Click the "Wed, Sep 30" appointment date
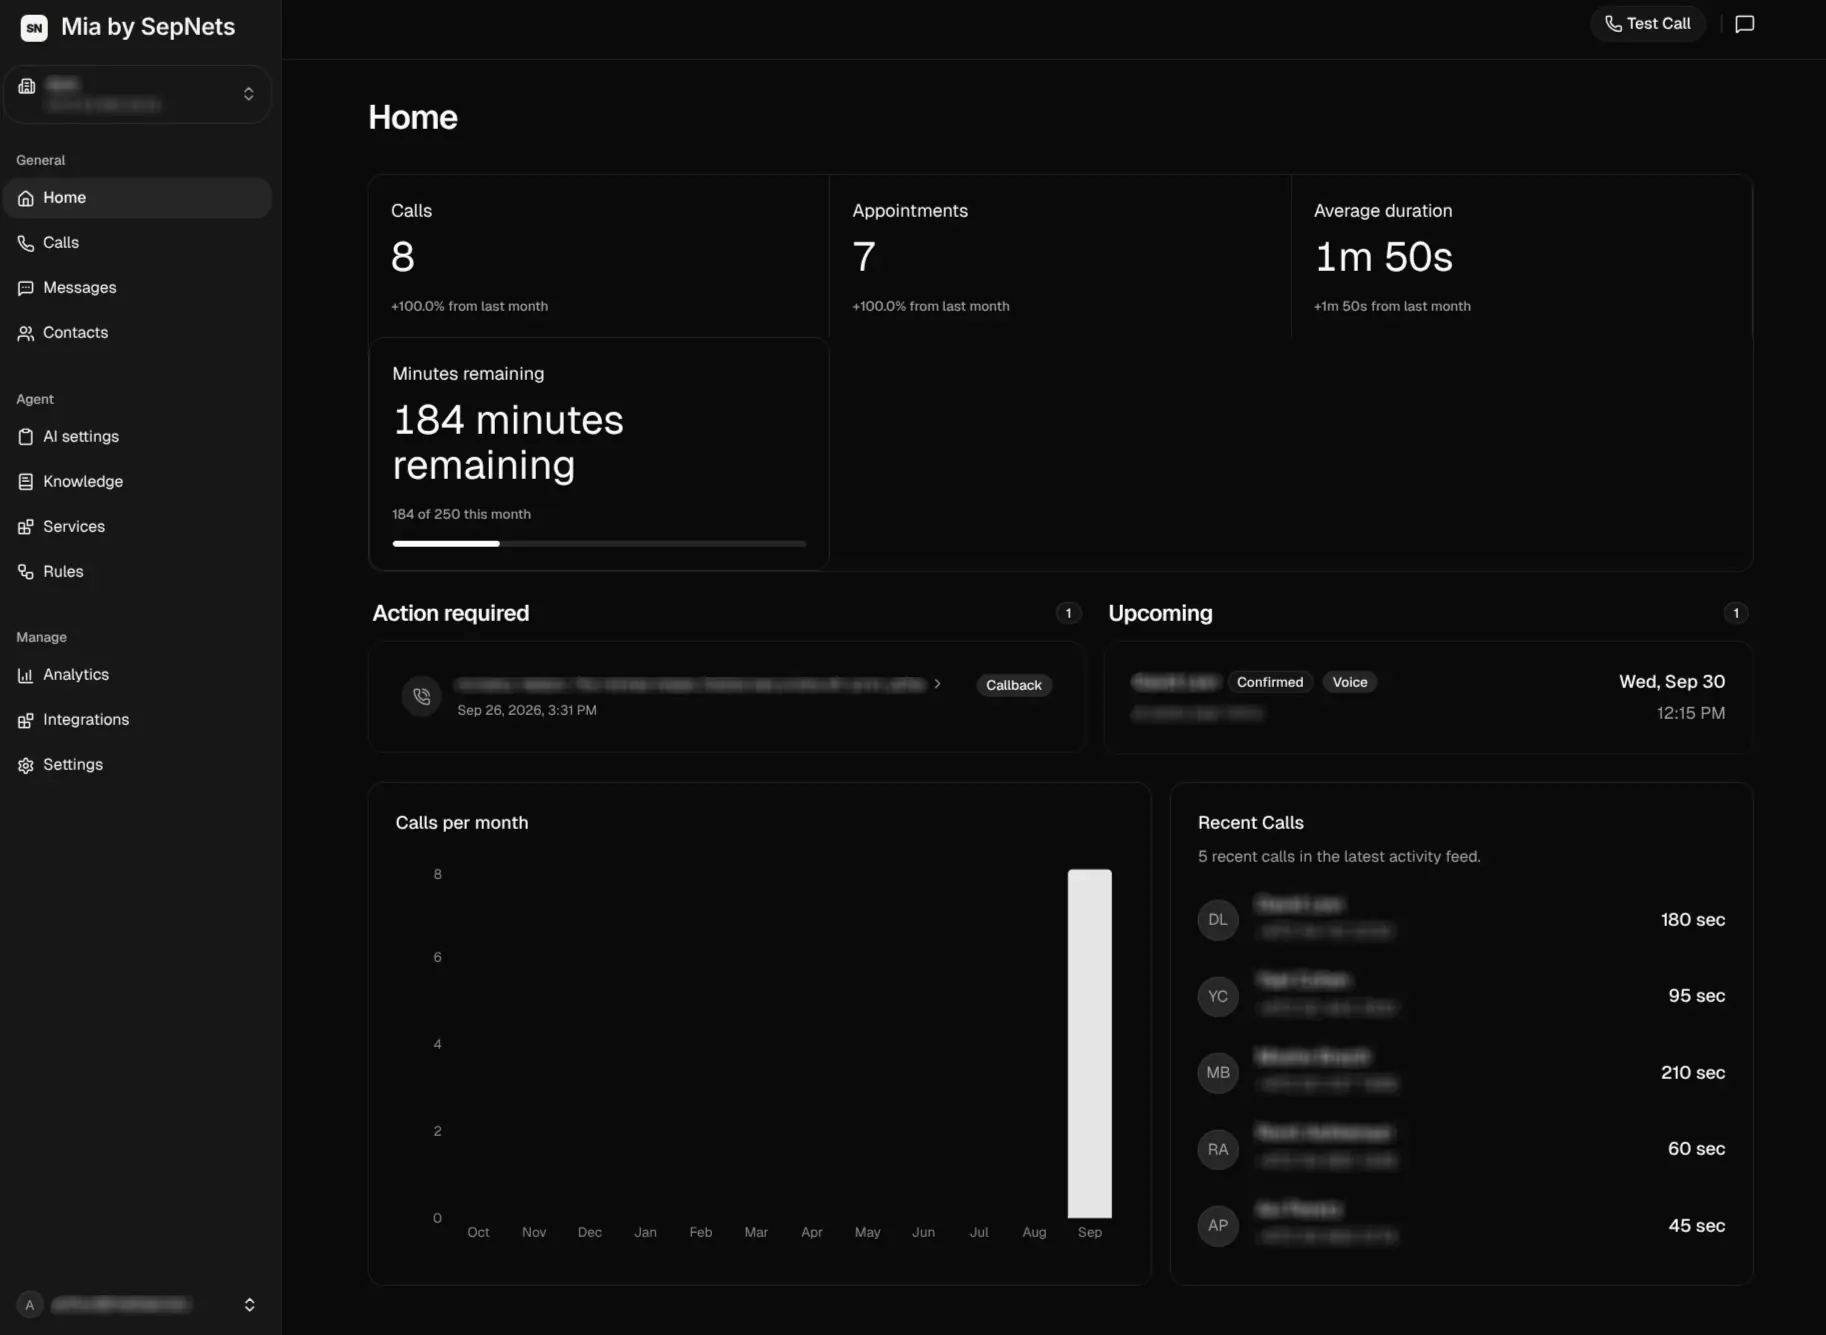Viewport: 1826px width, 1335px height. [x=1672, y=682]
